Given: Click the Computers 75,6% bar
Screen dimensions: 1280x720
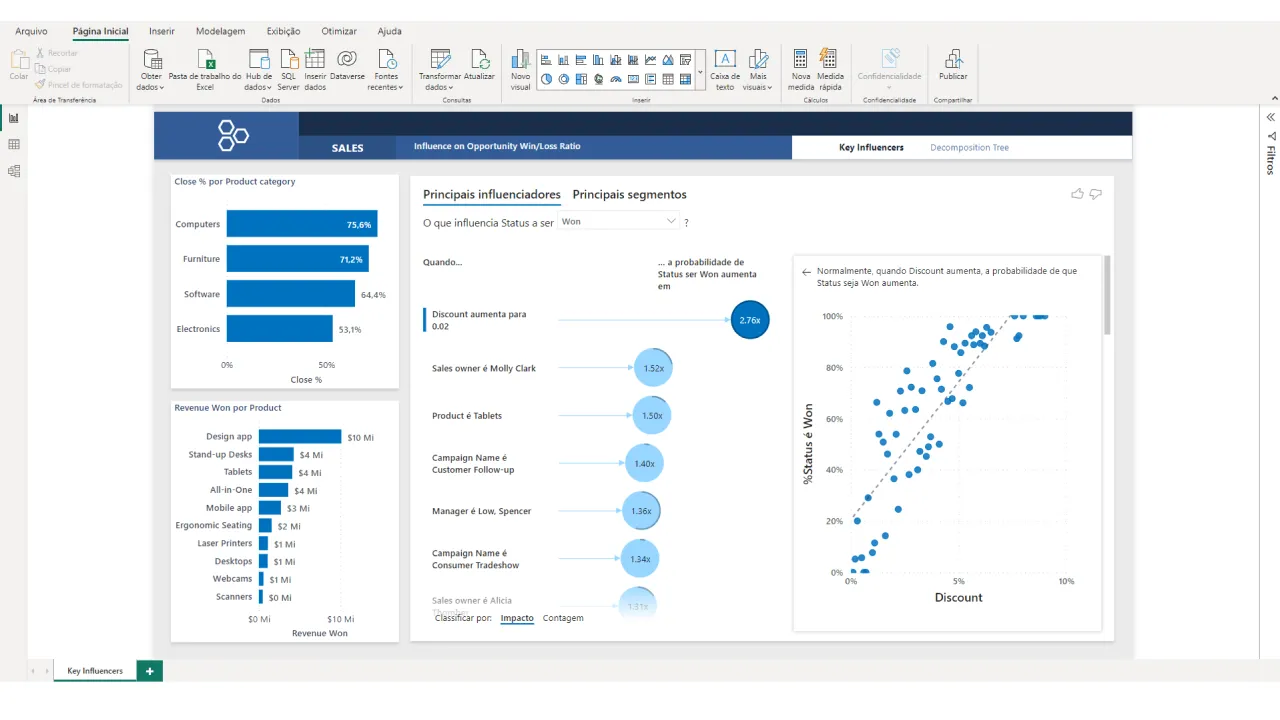Looking at the screenshot, I should pos(302,224).
